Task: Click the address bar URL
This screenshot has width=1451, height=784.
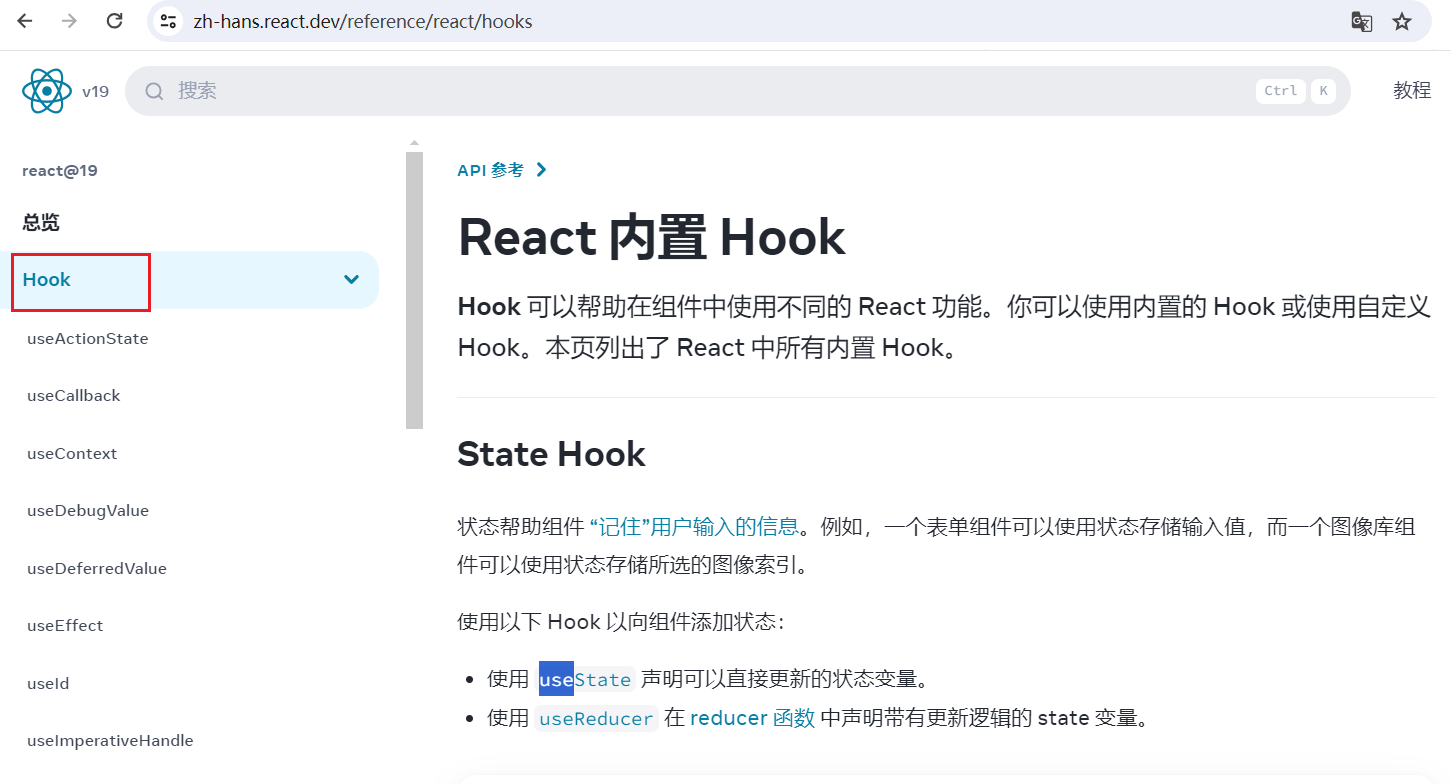Action: (363, 21)
